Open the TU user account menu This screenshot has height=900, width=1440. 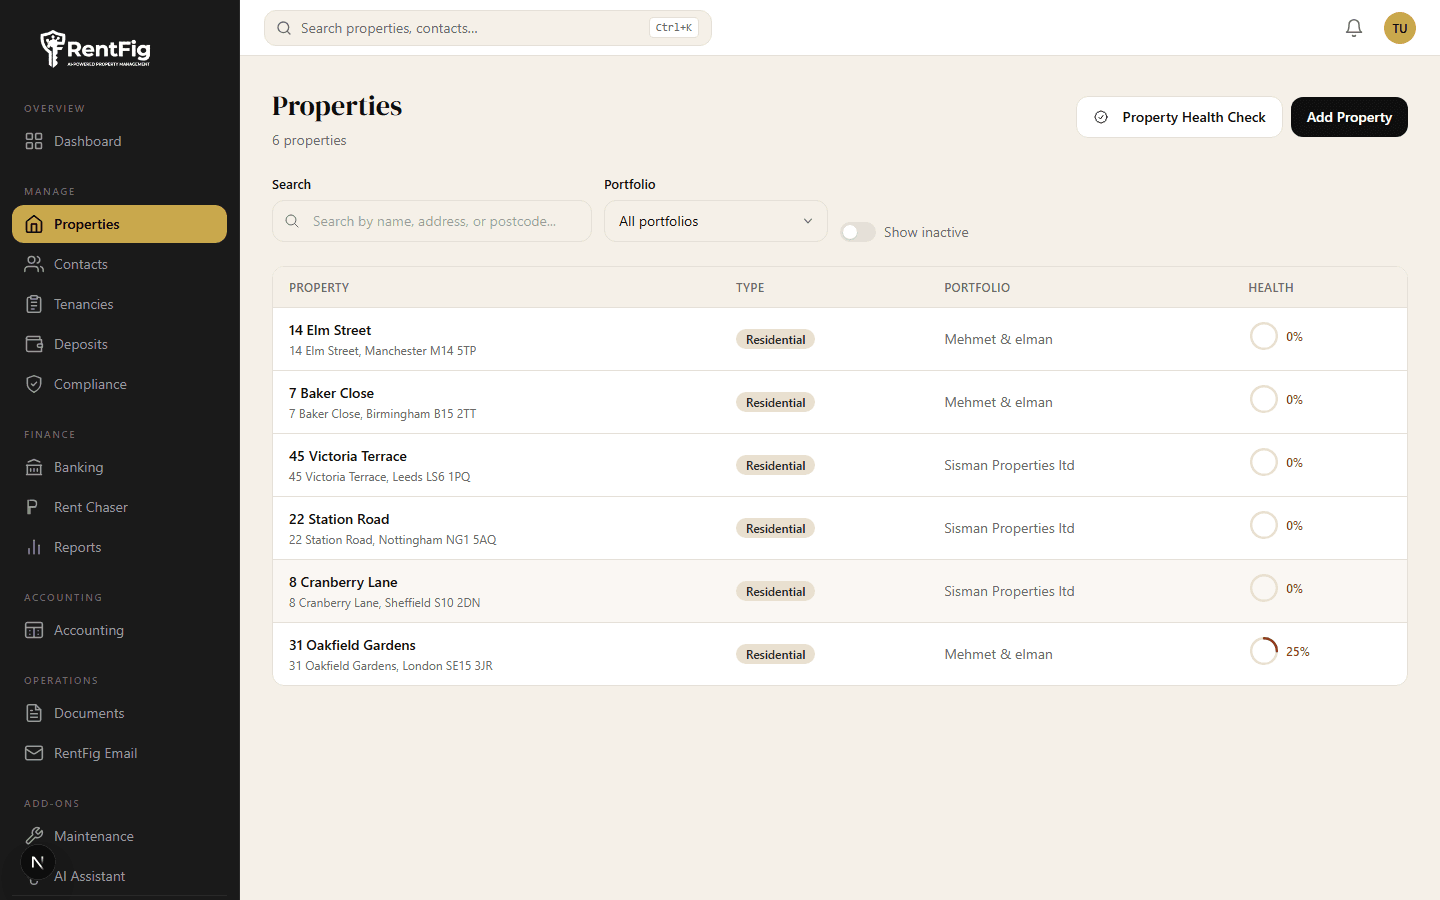pos(1399,27)
